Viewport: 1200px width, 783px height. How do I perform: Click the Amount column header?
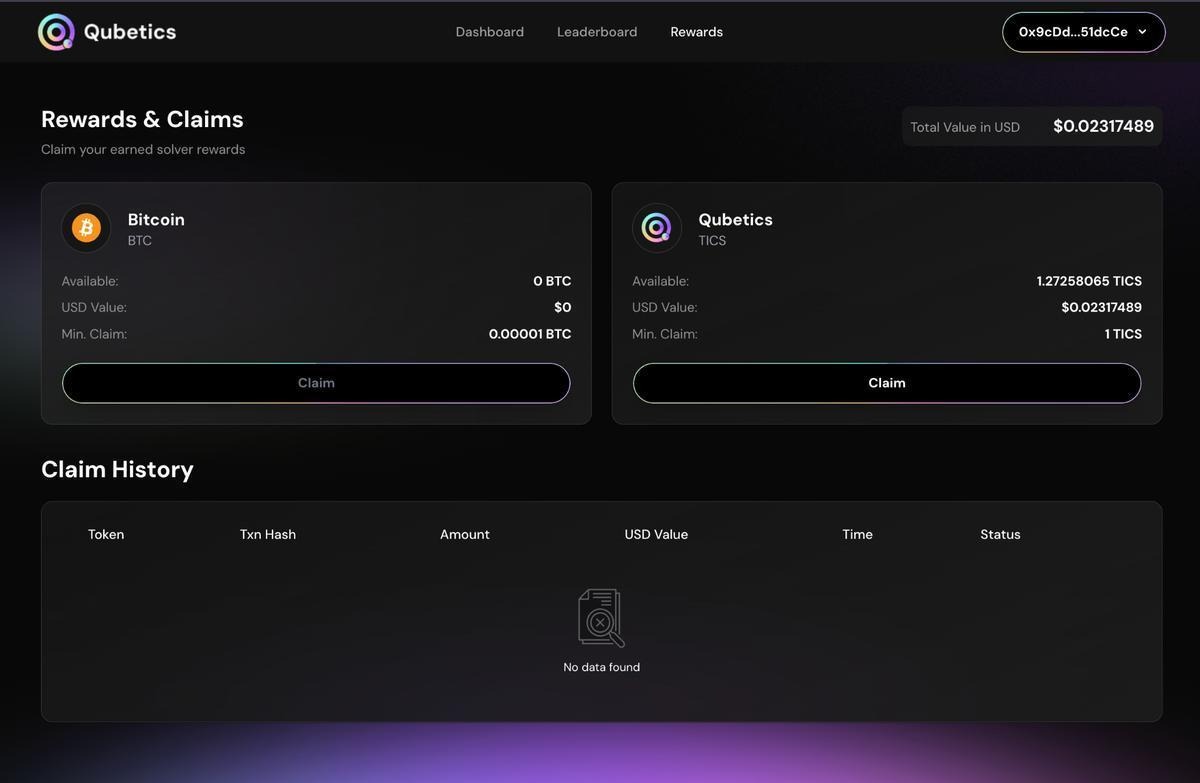click(464, 534)
